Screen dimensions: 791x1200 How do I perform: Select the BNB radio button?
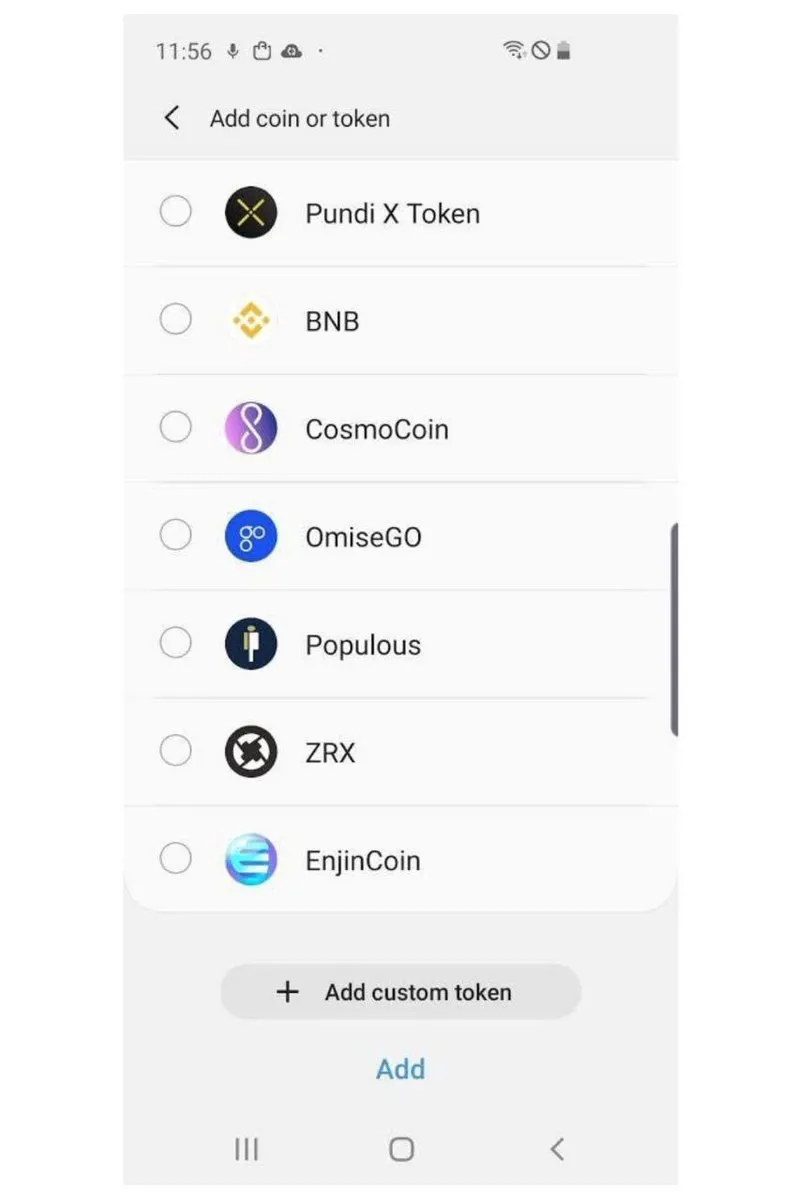[176, 319]
